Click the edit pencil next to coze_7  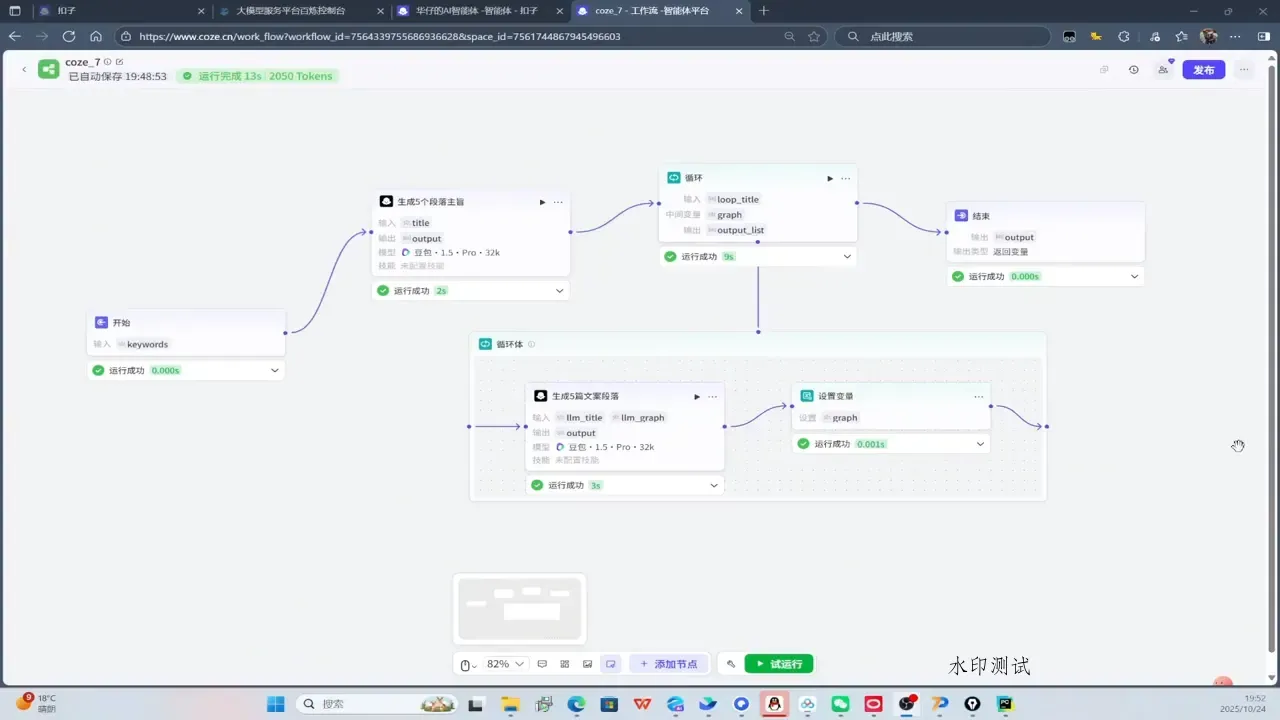120,62
